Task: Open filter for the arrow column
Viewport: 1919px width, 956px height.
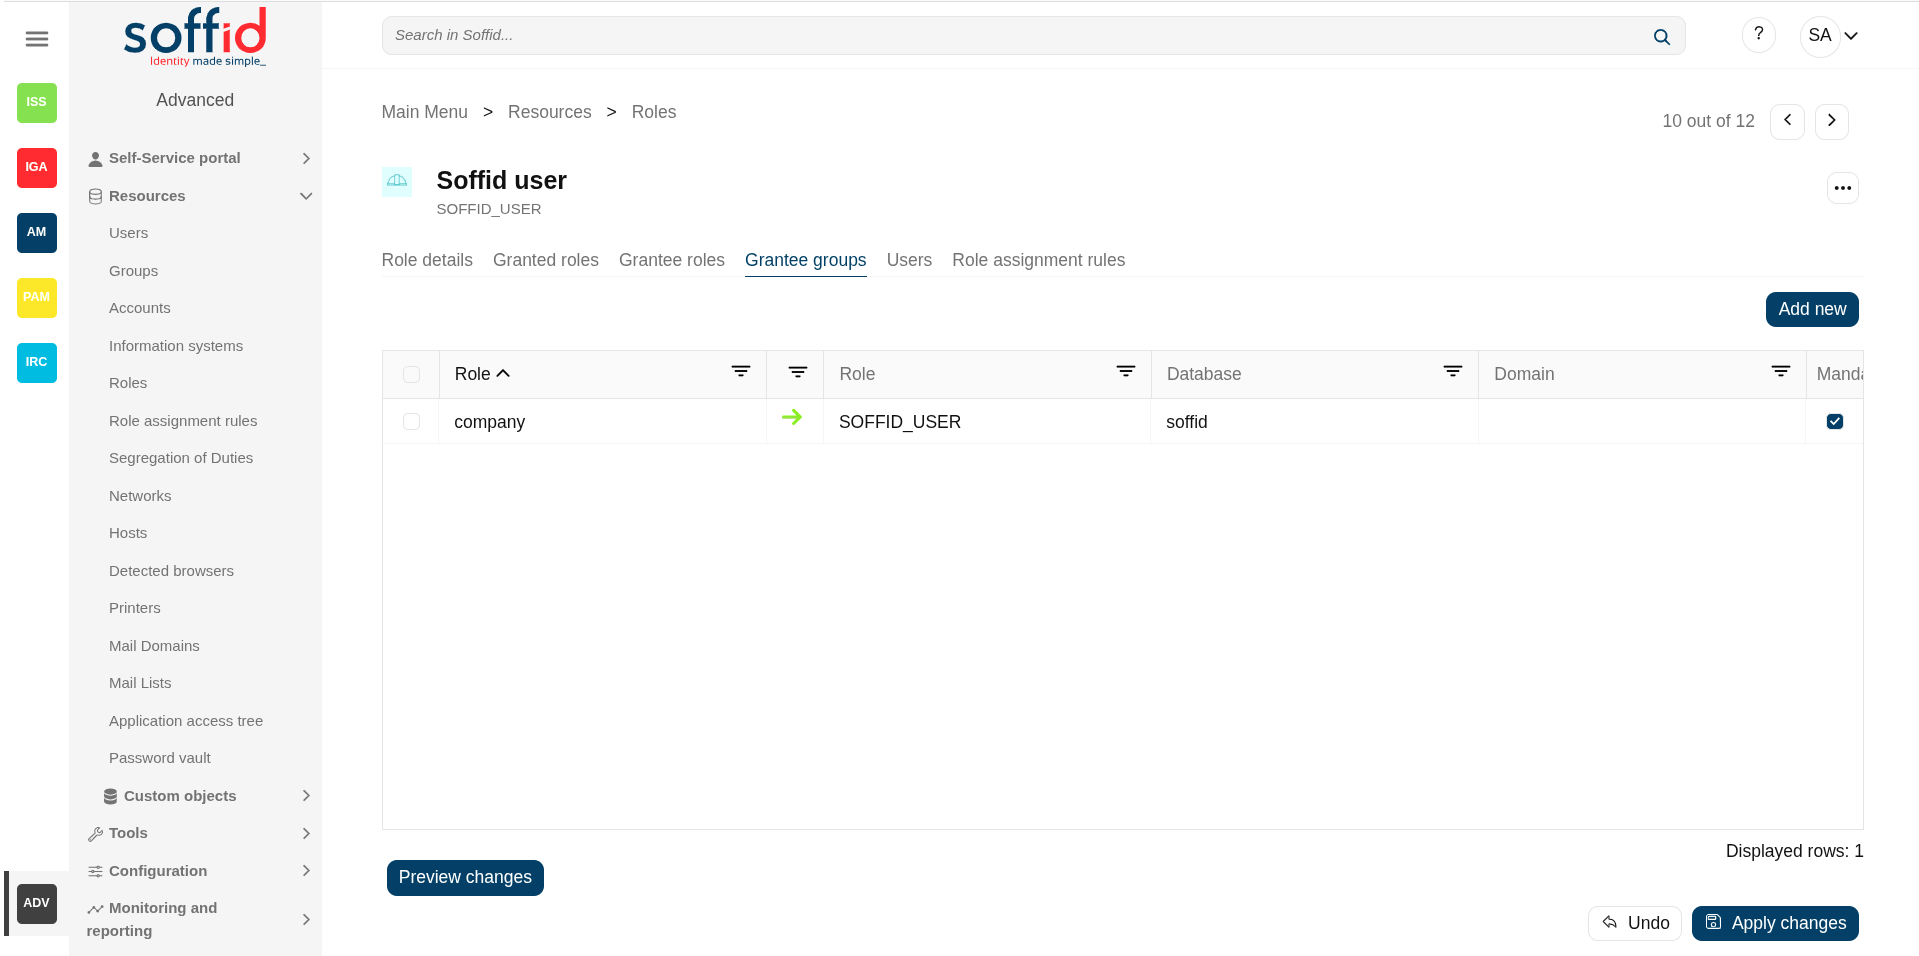Action: coord(798,372)
